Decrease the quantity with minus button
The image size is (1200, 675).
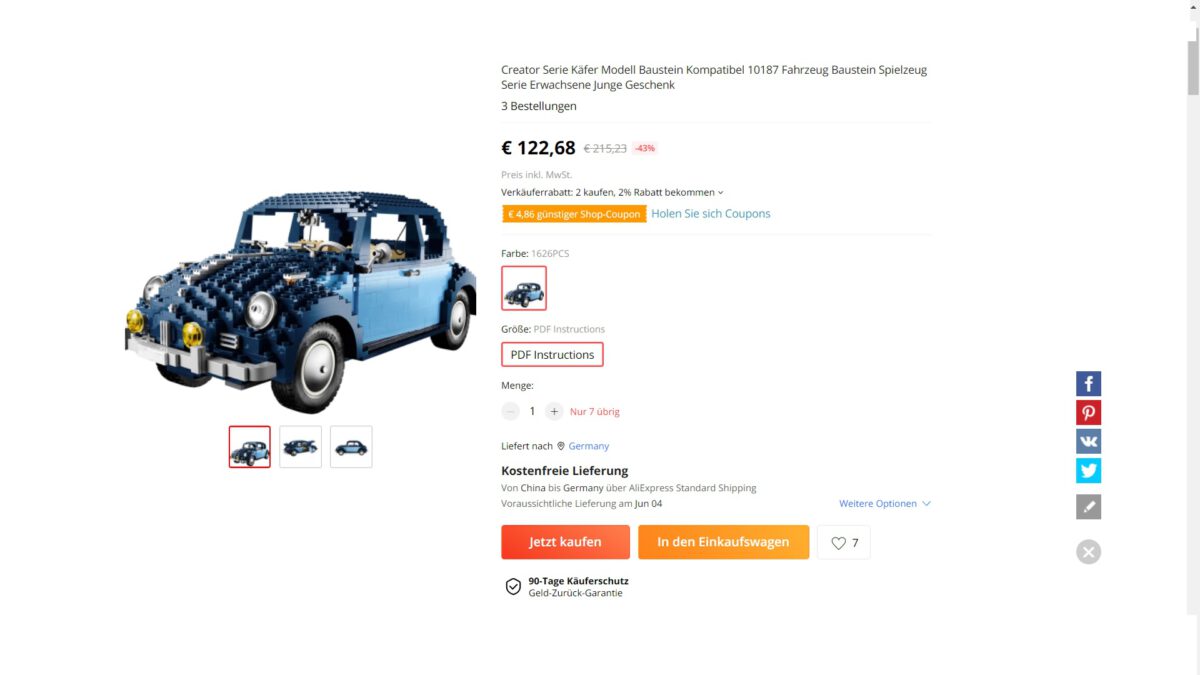(x=511, y=411)
